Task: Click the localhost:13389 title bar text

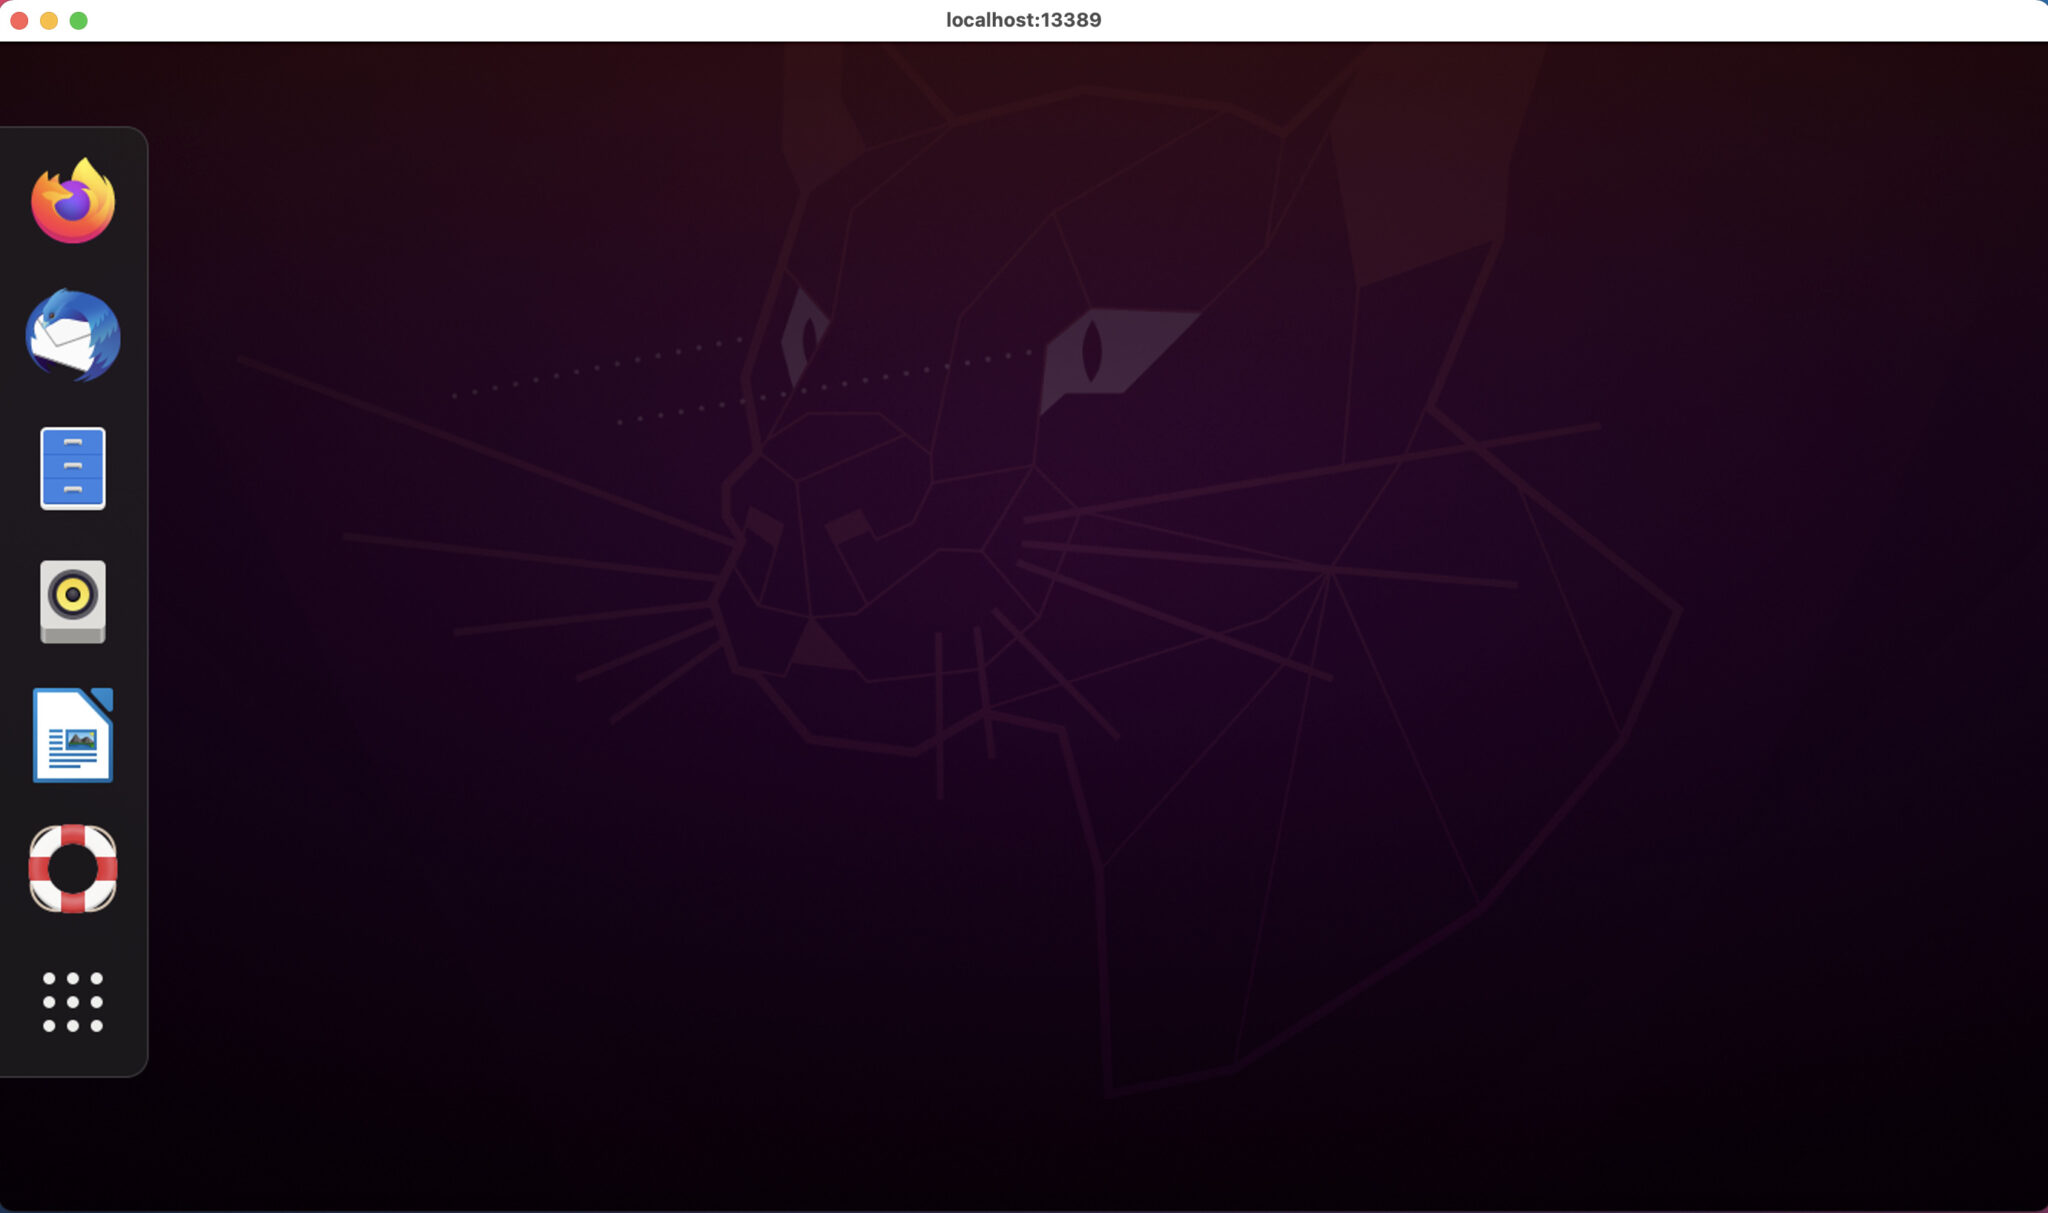Action: (1023, 19)
